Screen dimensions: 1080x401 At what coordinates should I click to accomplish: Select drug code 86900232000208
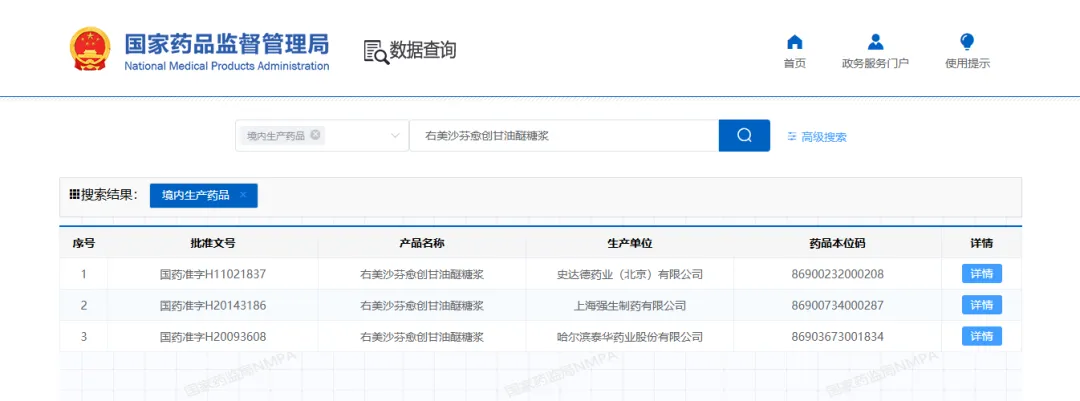coord(837,274)
